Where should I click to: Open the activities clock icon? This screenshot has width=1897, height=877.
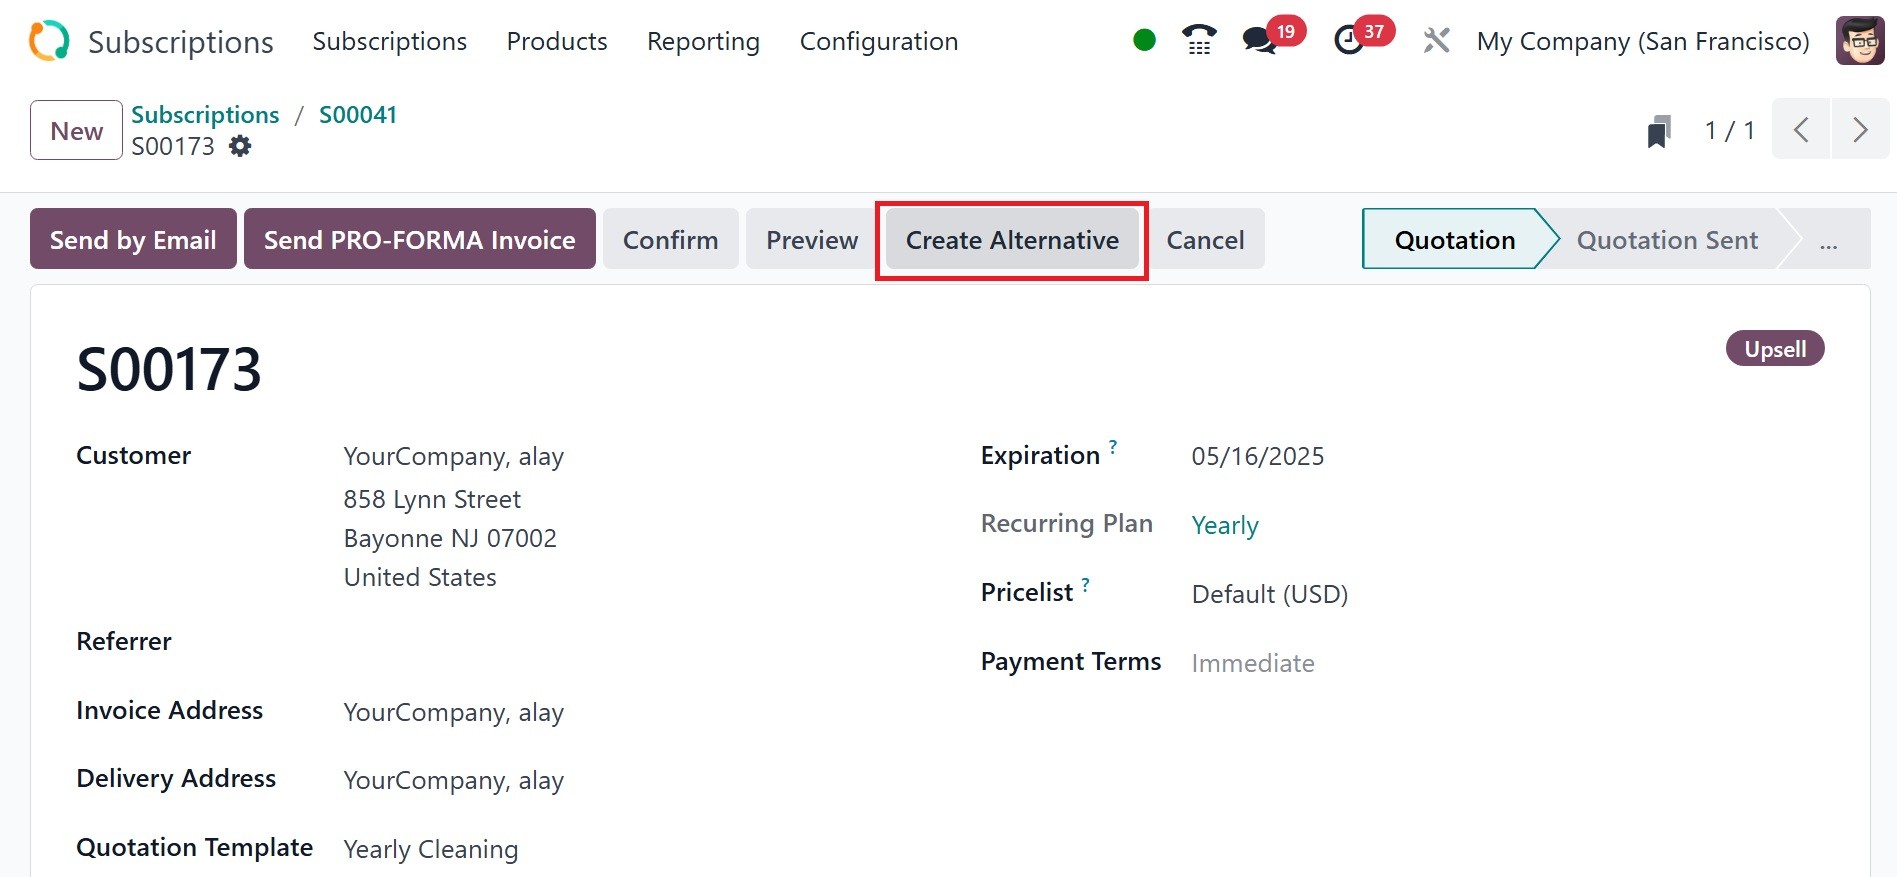tap(1349, 41)
